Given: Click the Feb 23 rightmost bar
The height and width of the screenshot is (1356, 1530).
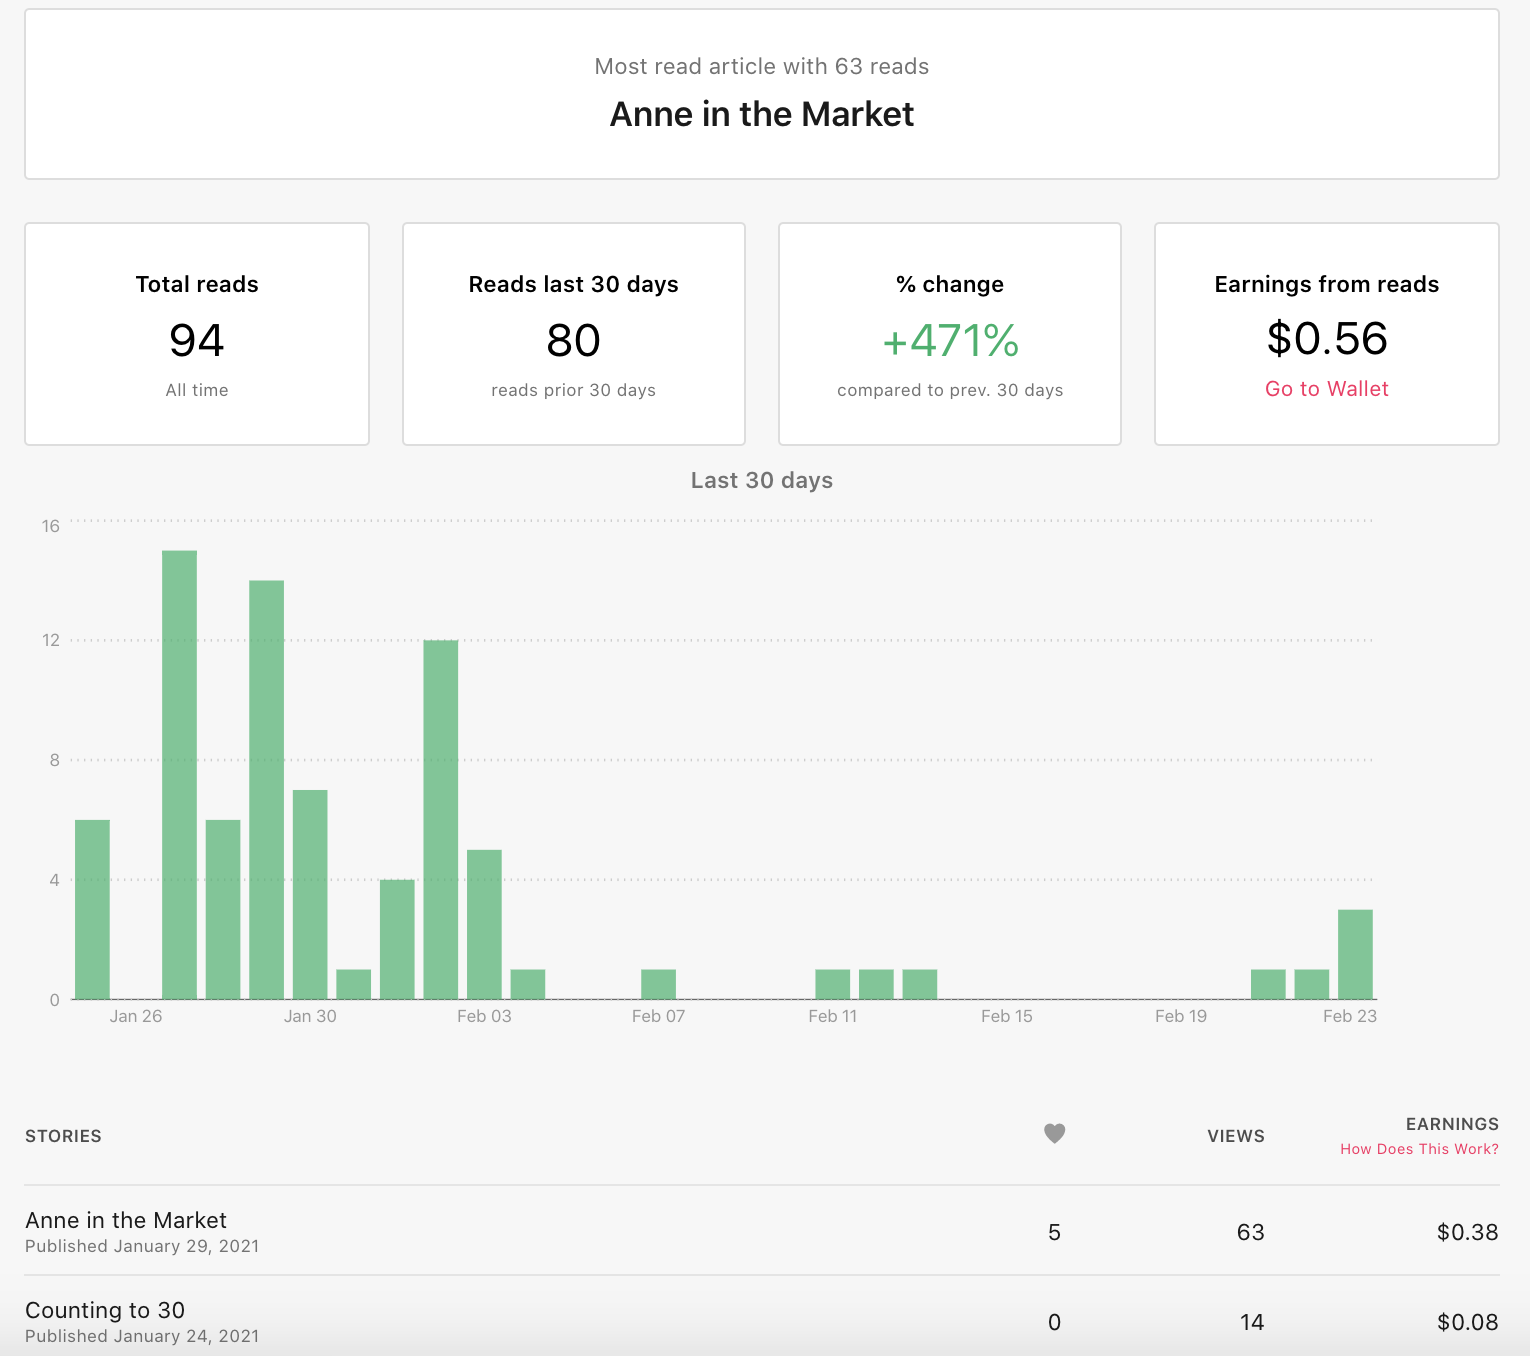Looking at the screenshot, I should (1355, 954).
